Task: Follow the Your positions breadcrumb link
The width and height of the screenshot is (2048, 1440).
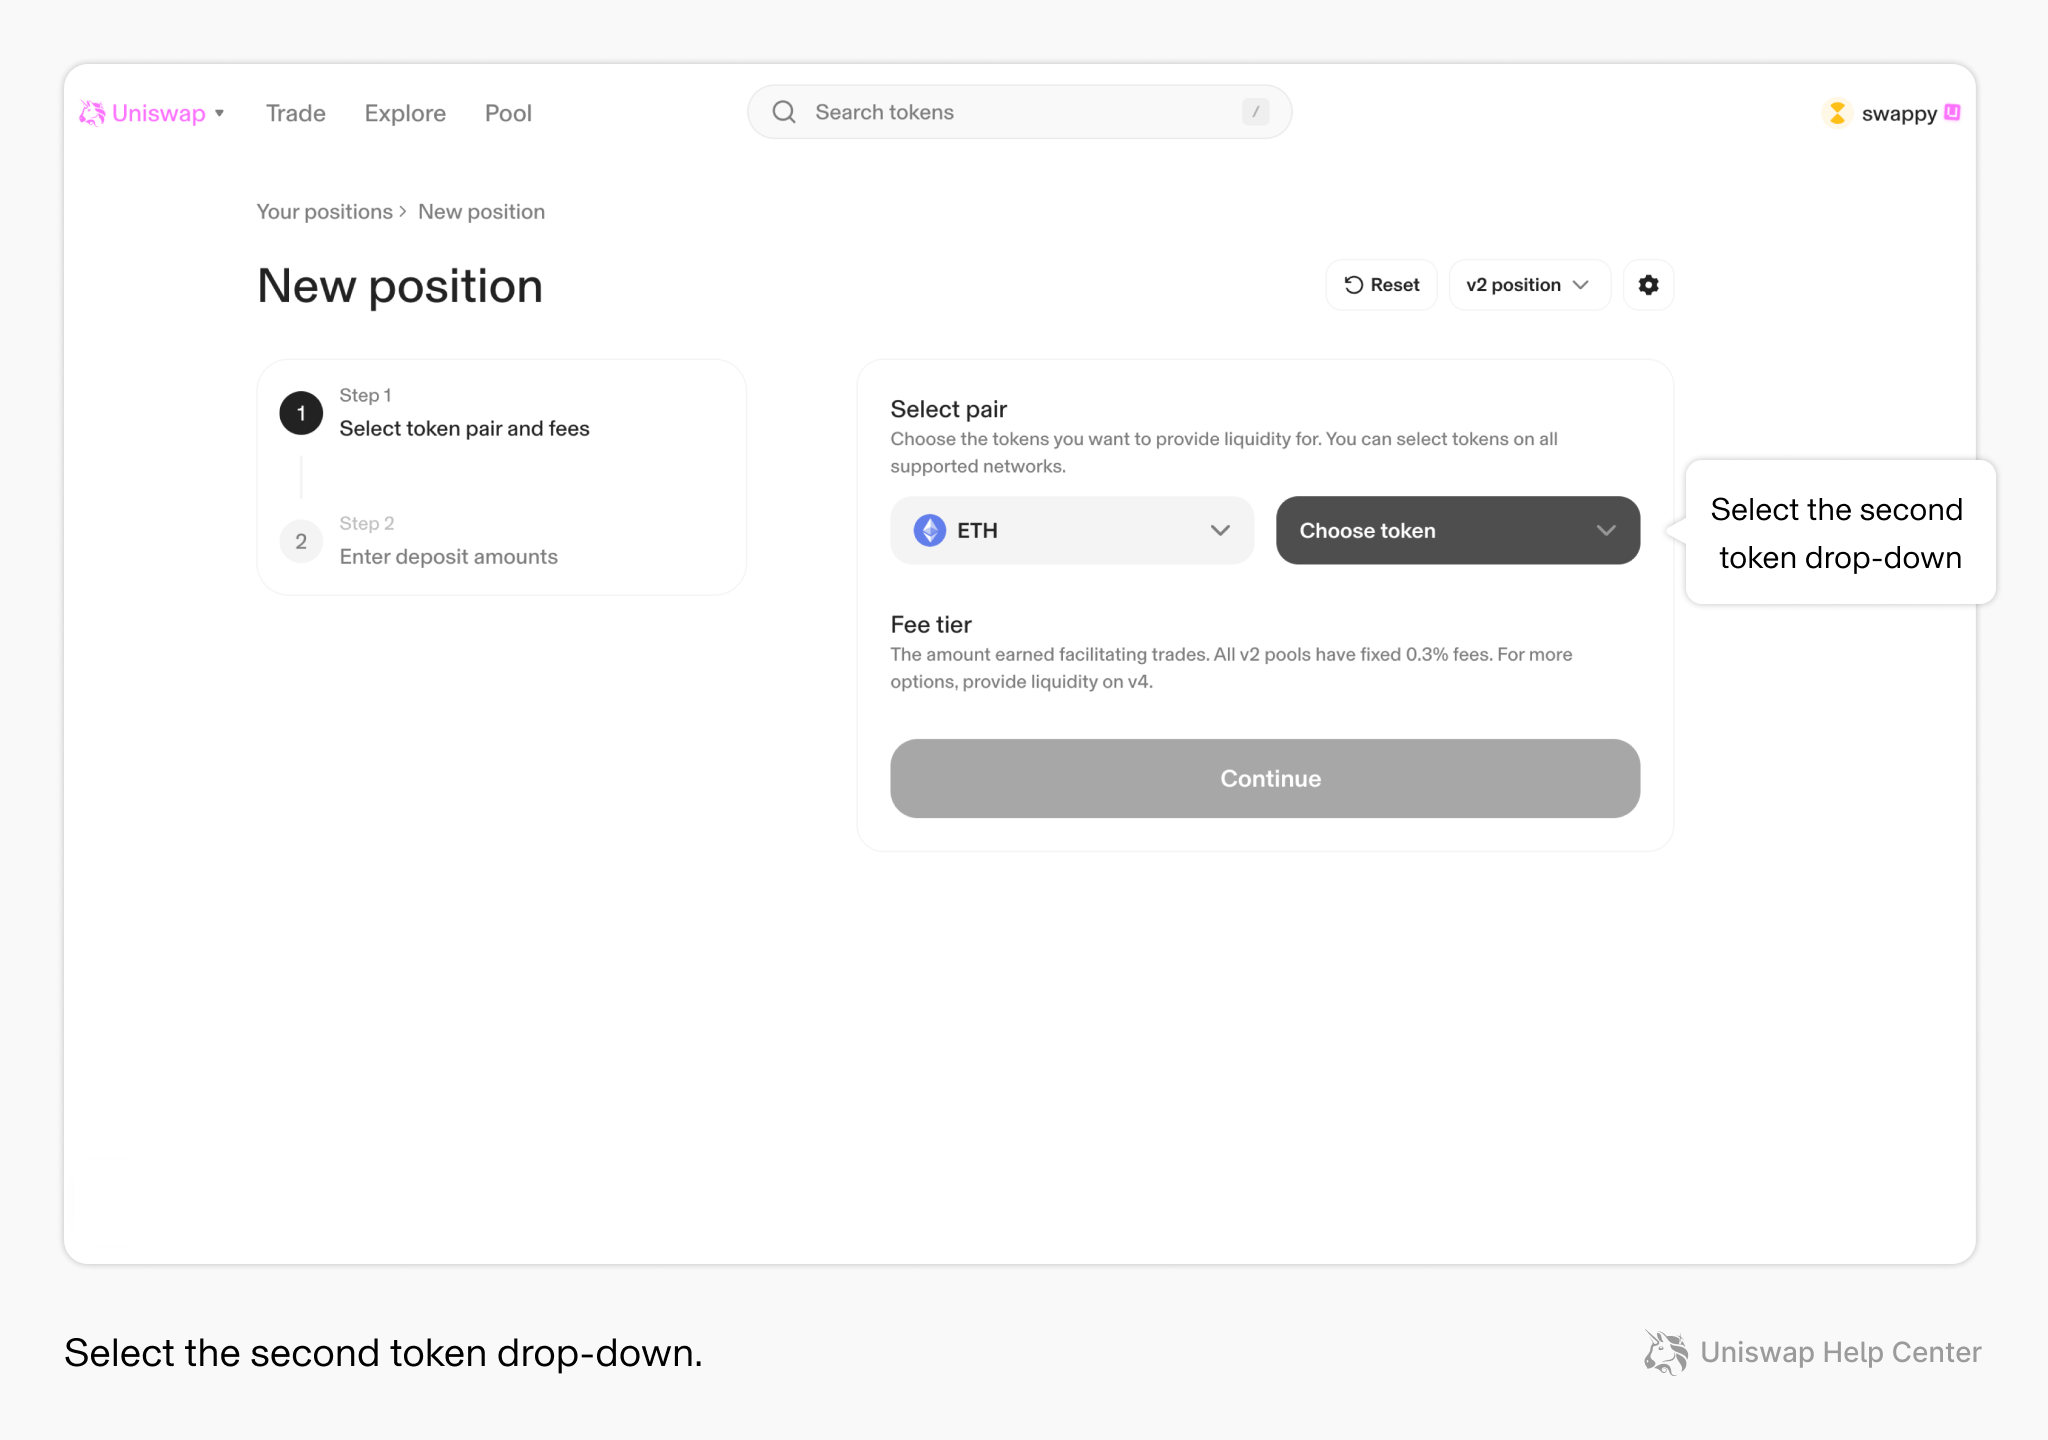Action: pyautogui.click(x=324, y=212)
